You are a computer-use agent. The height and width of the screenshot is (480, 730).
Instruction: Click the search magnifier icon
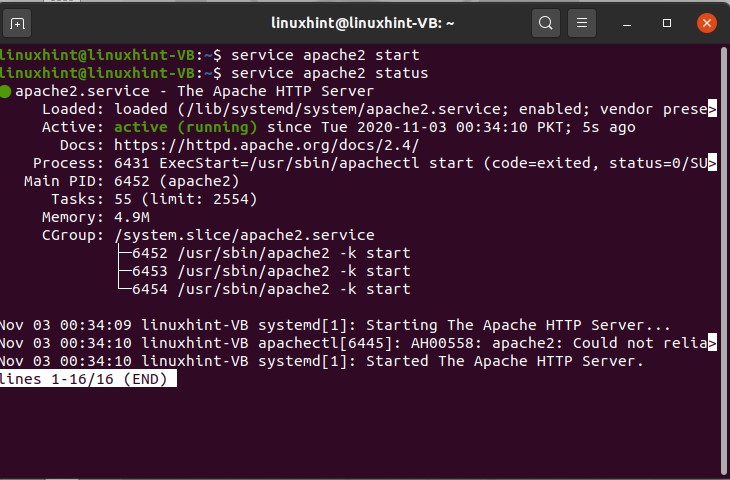click(x=545, y=22)
